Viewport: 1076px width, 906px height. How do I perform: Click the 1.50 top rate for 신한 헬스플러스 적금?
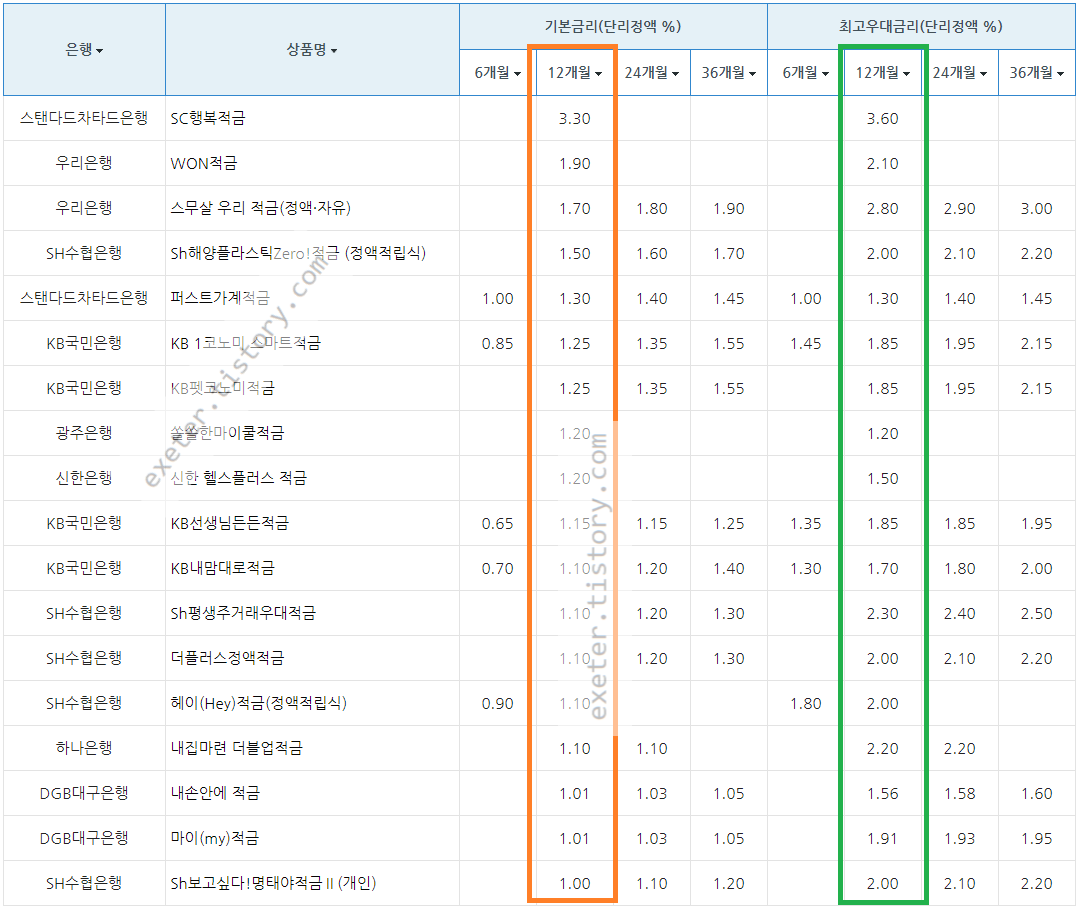[882, 478]
